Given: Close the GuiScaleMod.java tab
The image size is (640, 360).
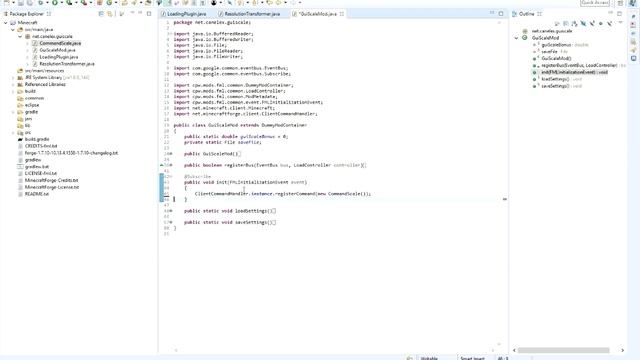Looking at the screenshot, I should point(342,14).
